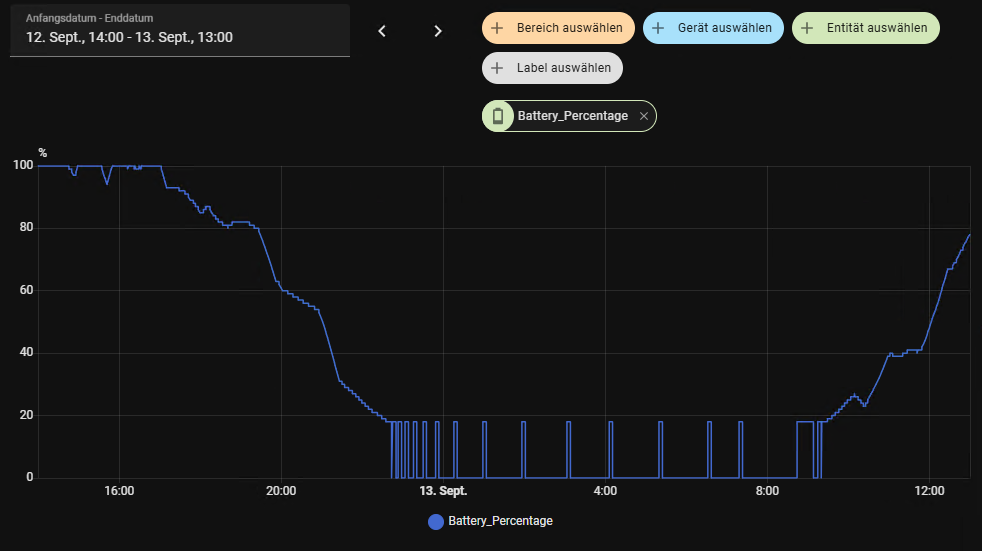This screenshot has width=982, height=551.
Task: Toggle Battery_Percentage series via legend text
Action: point(500,521)
